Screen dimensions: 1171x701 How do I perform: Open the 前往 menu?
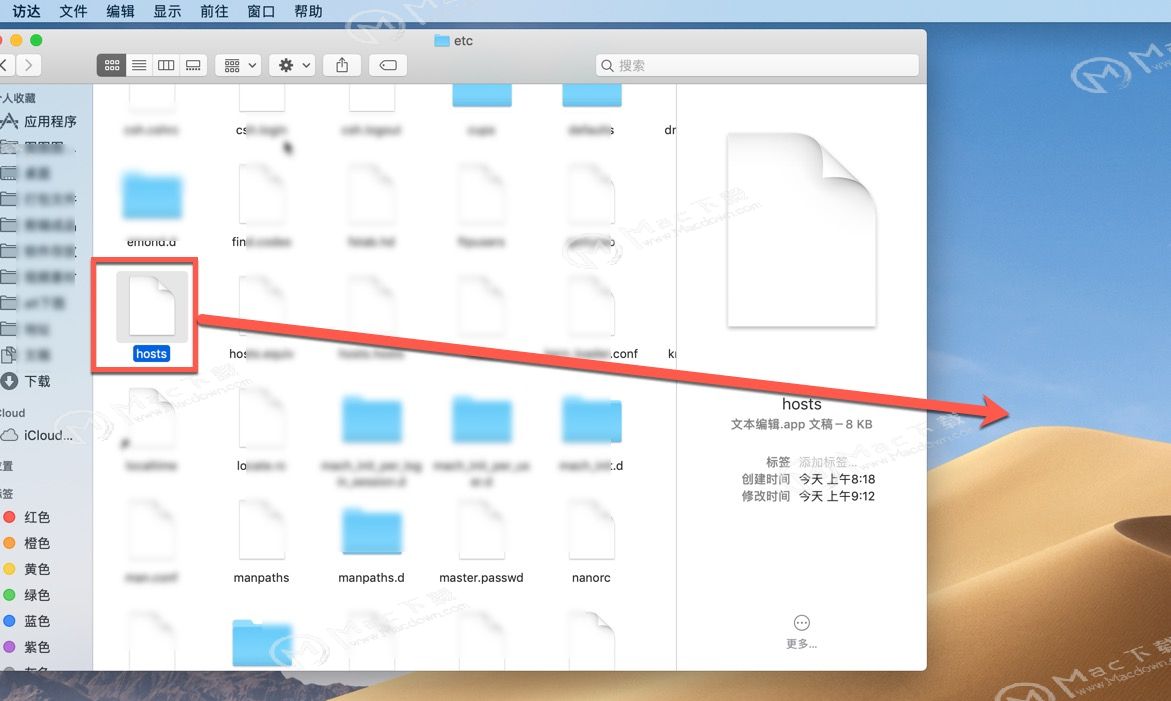pos(214,11)
